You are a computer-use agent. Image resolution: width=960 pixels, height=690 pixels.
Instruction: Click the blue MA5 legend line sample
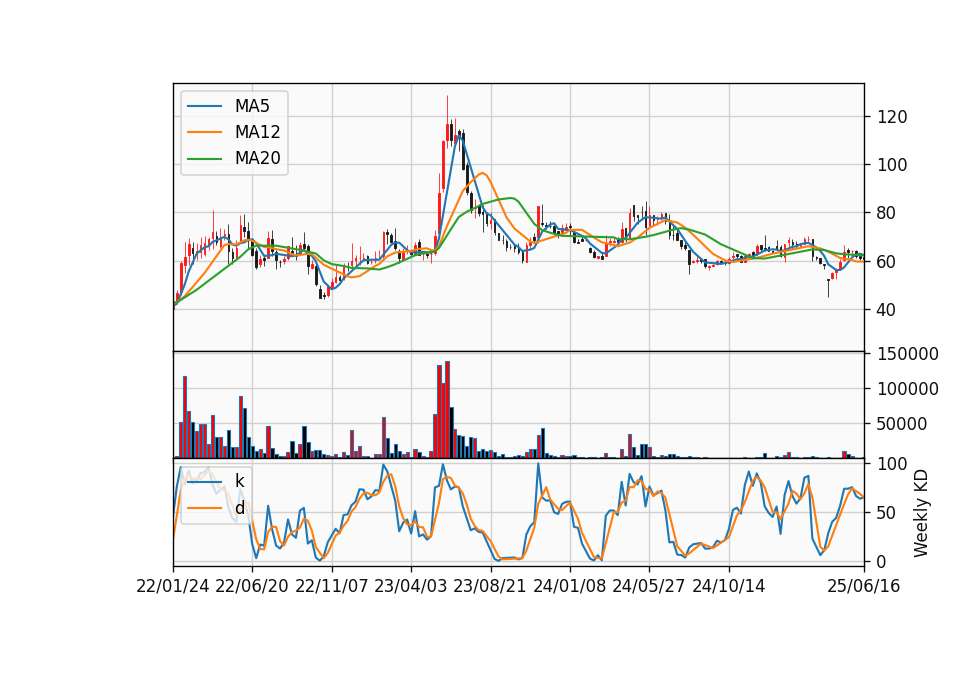point(204,106)
